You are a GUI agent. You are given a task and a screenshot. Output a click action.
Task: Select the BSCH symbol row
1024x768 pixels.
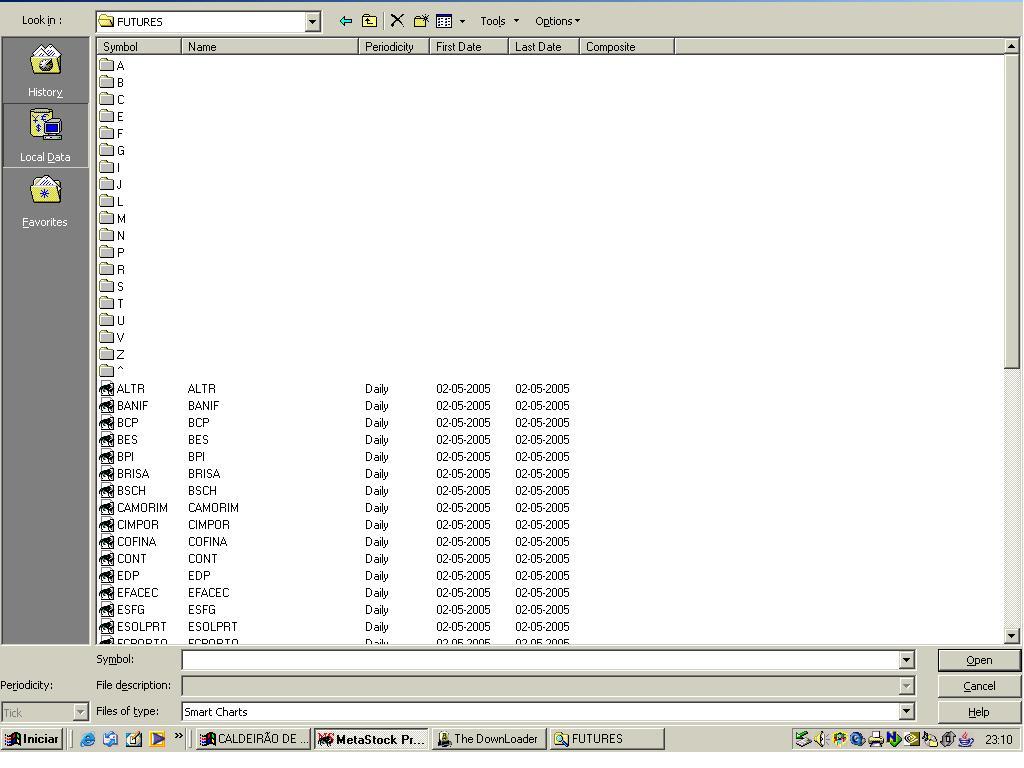click(x=131, y=490)
